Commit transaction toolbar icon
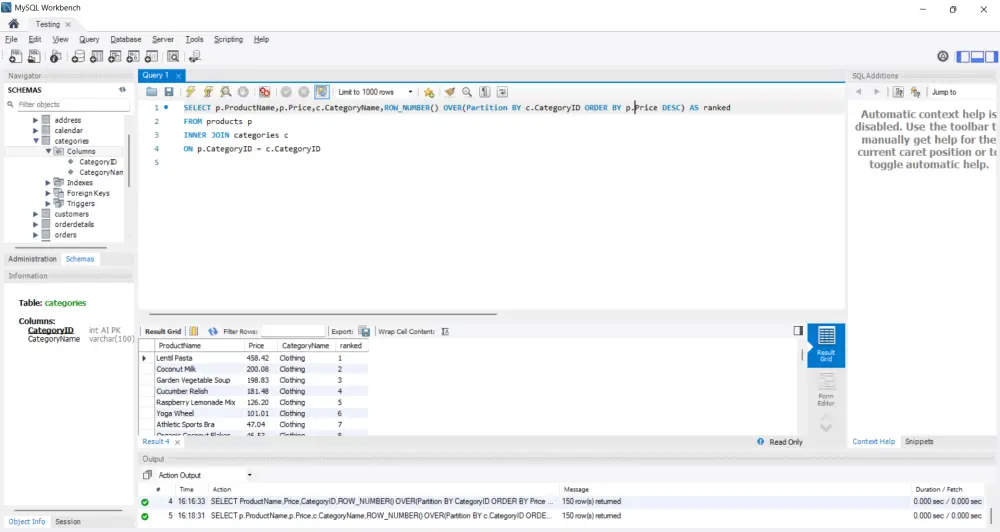The height and width of the screenshot is (532, 1000). [x=286, y=92]
